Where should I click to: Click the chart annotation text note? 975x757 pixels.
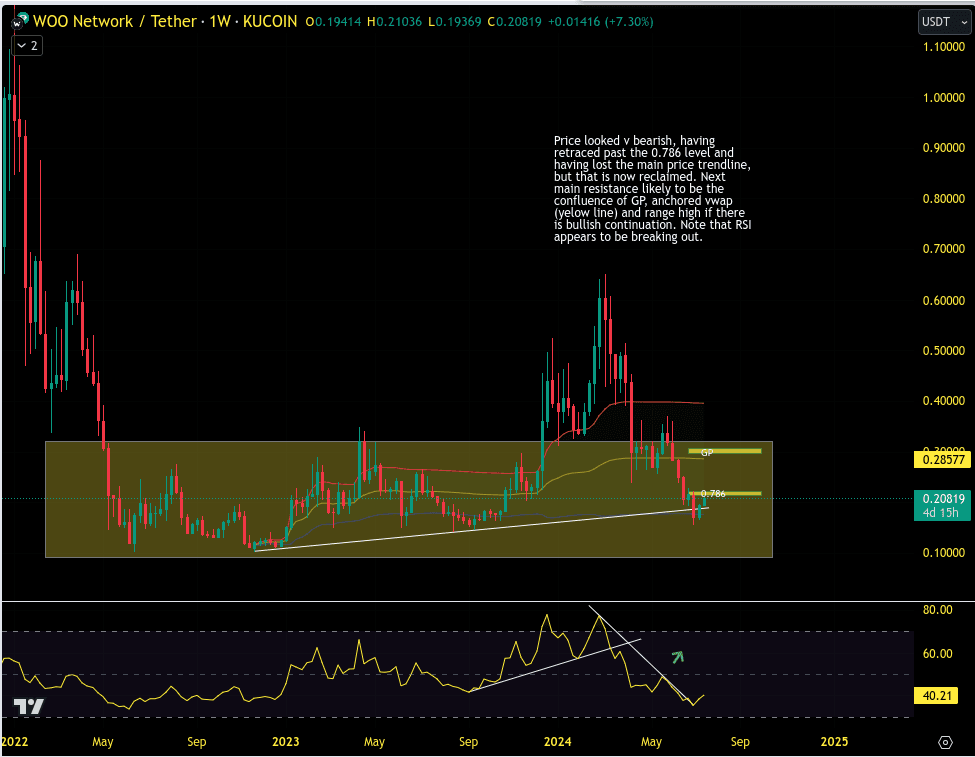pos(652,188)
